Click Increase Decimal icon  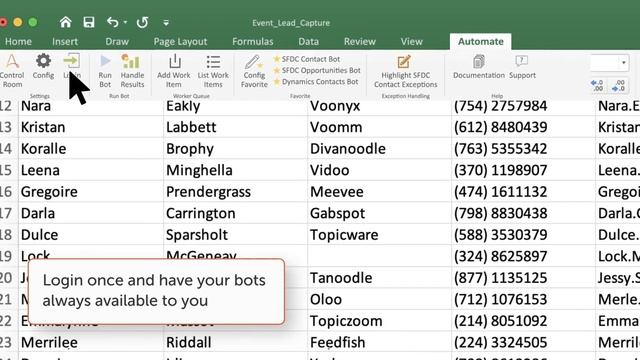597,85
